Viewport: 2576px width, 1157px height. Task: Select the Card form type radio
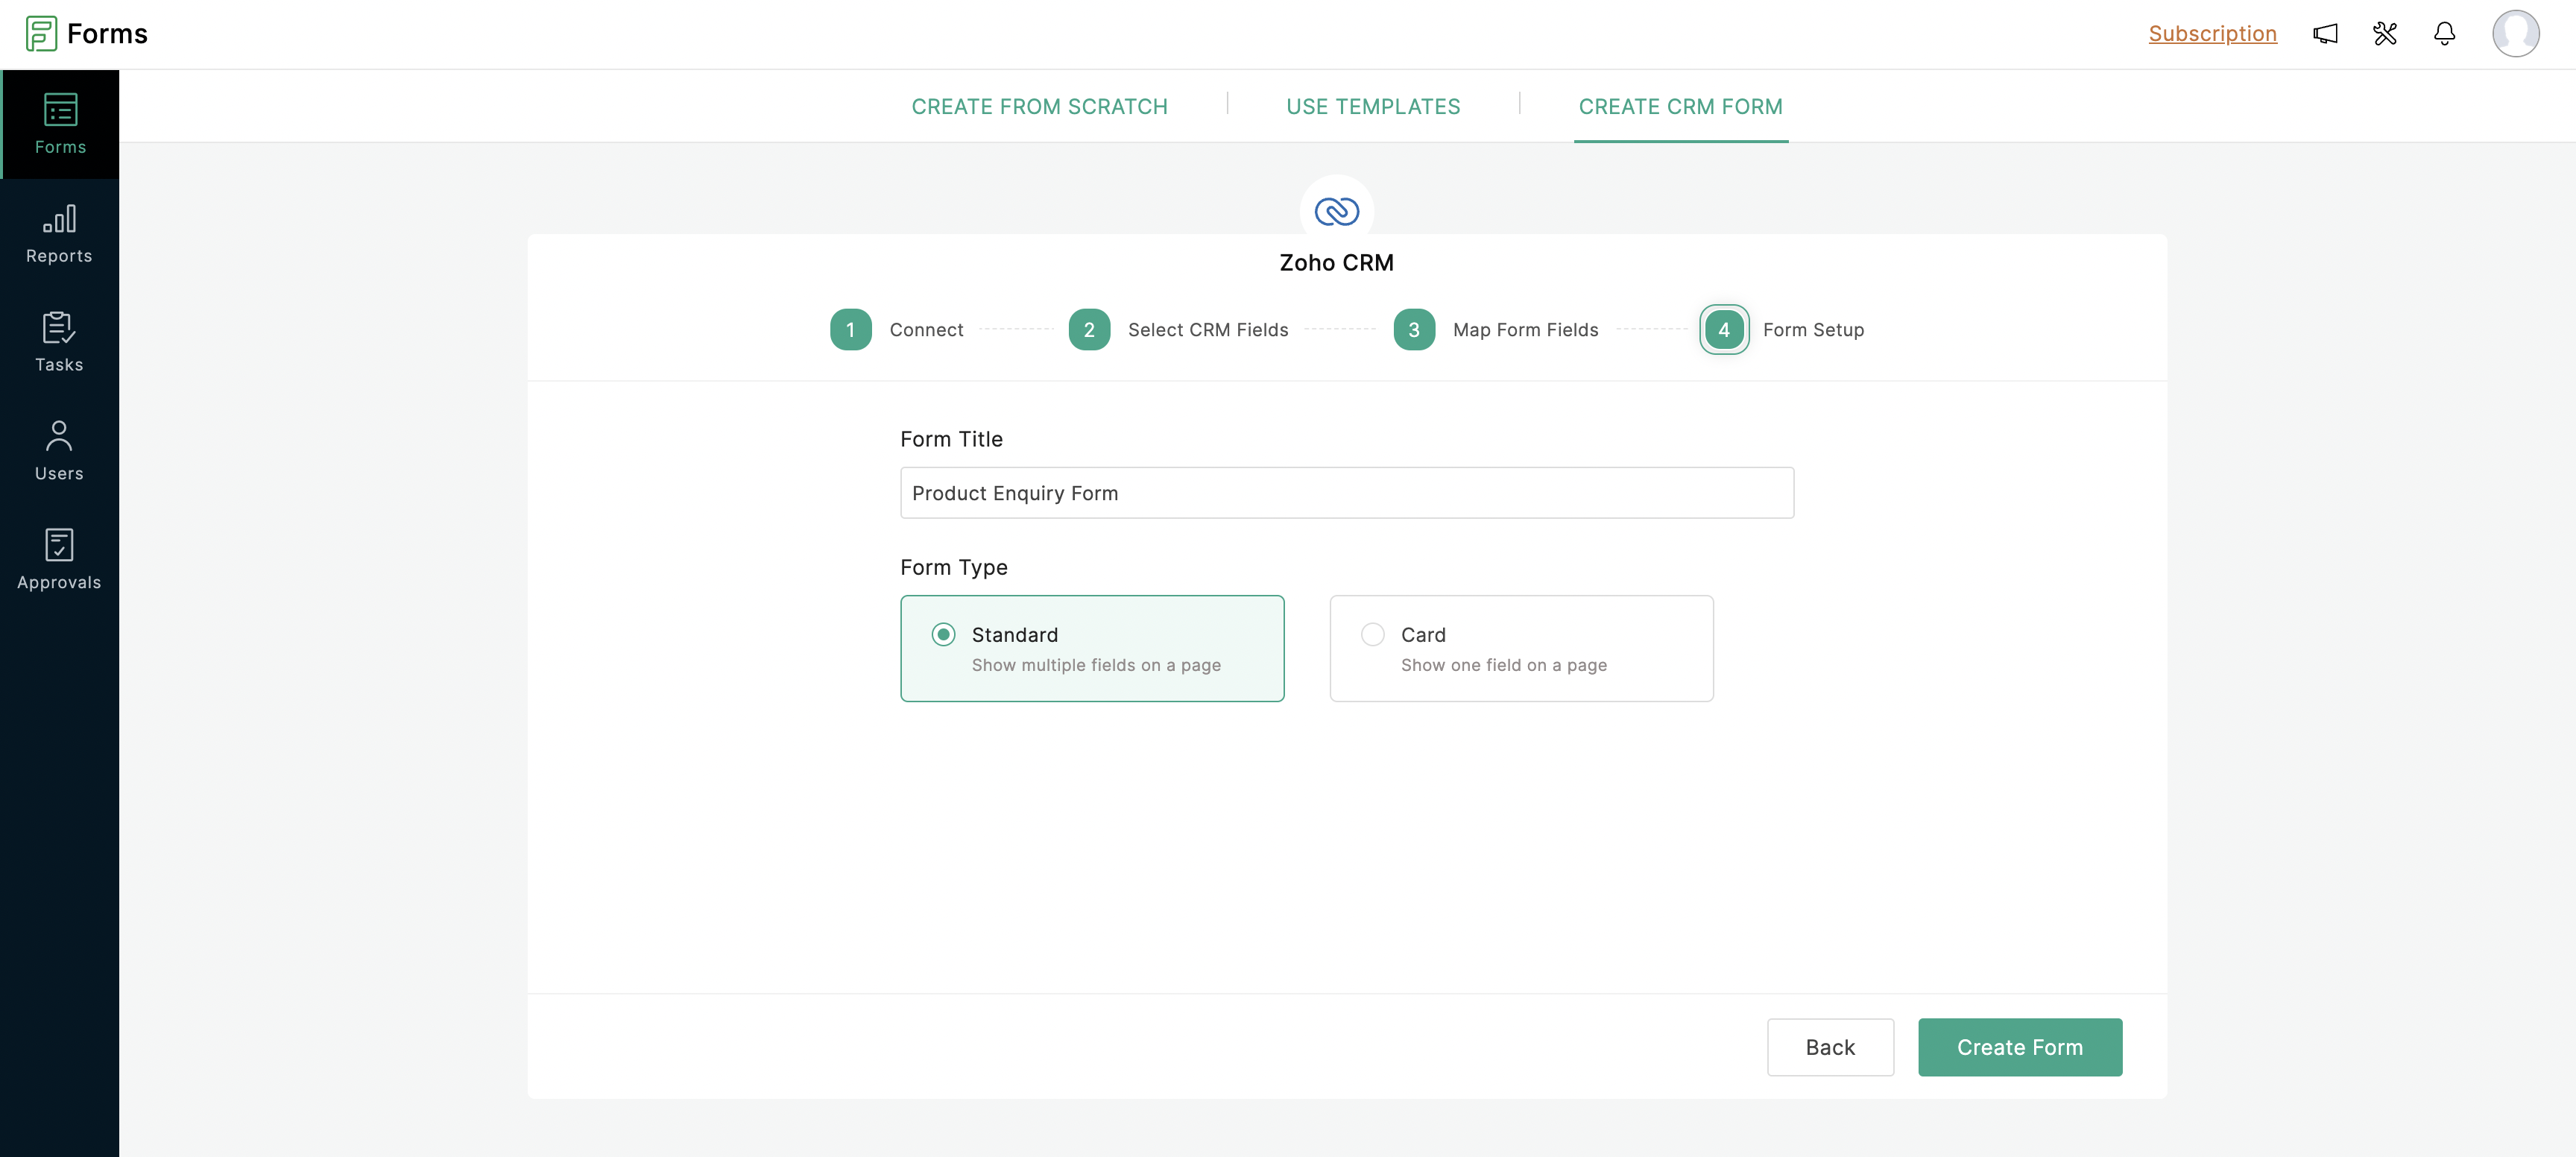(1373, 634)
